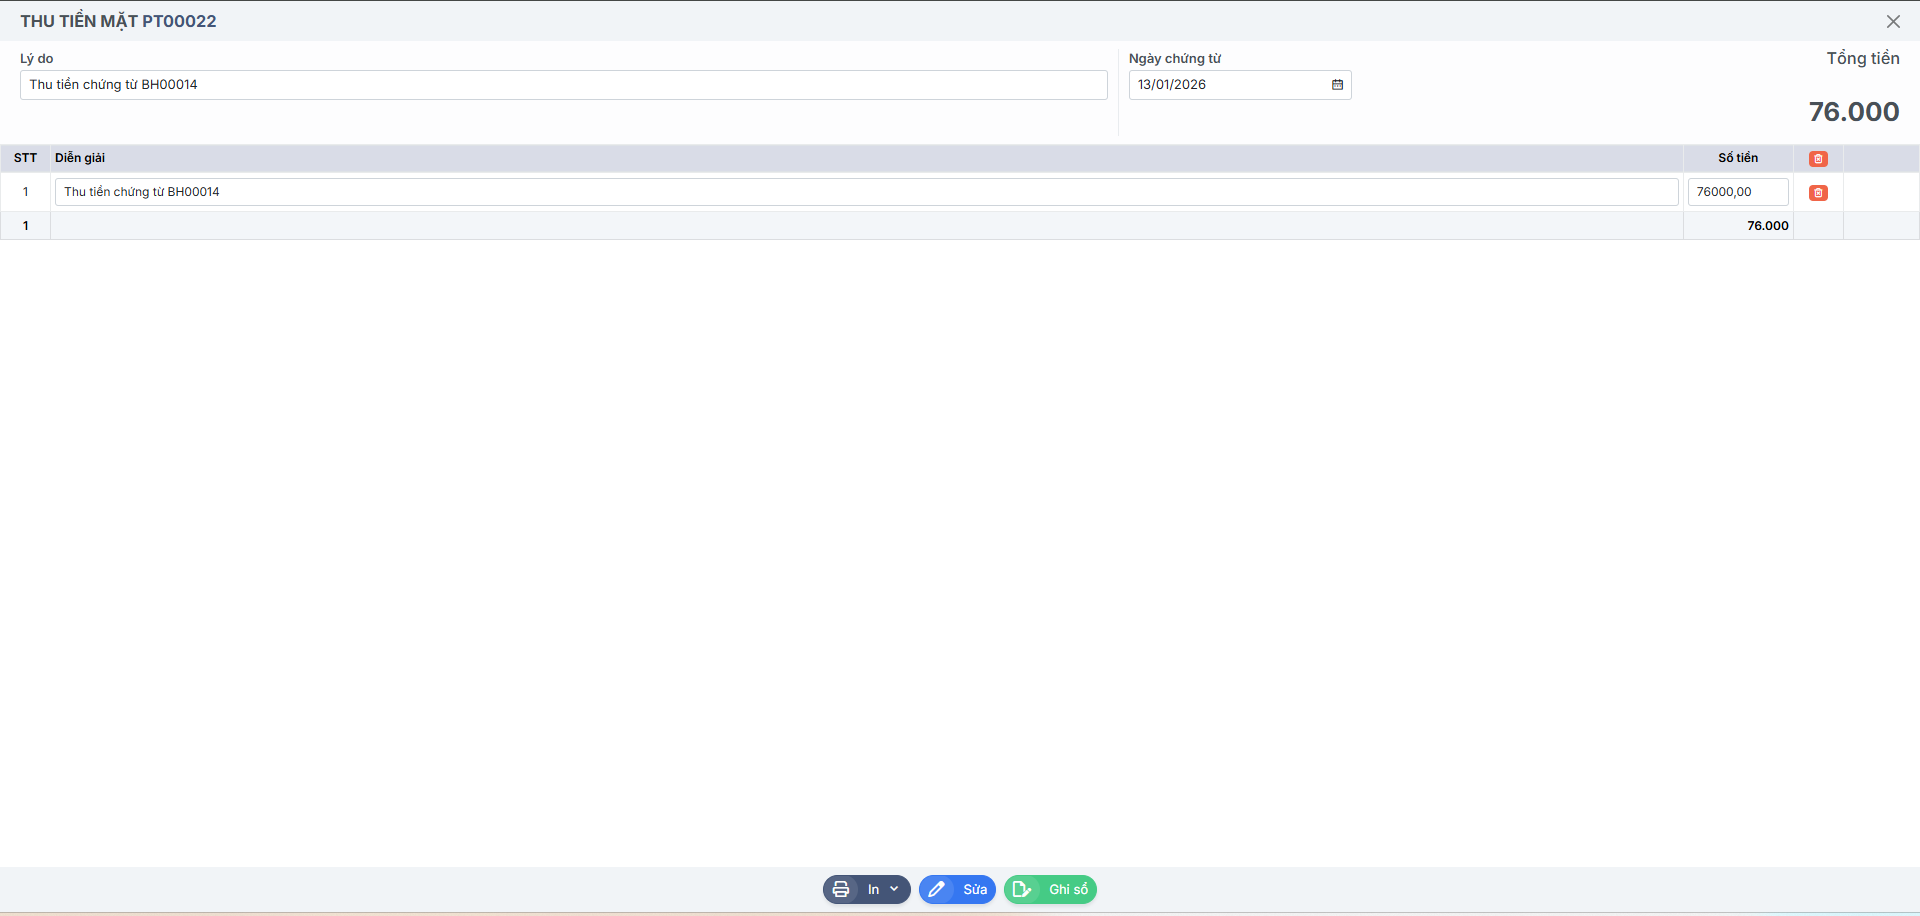Click the large Tổng tiền amount 76.000

pos(1853,112)
